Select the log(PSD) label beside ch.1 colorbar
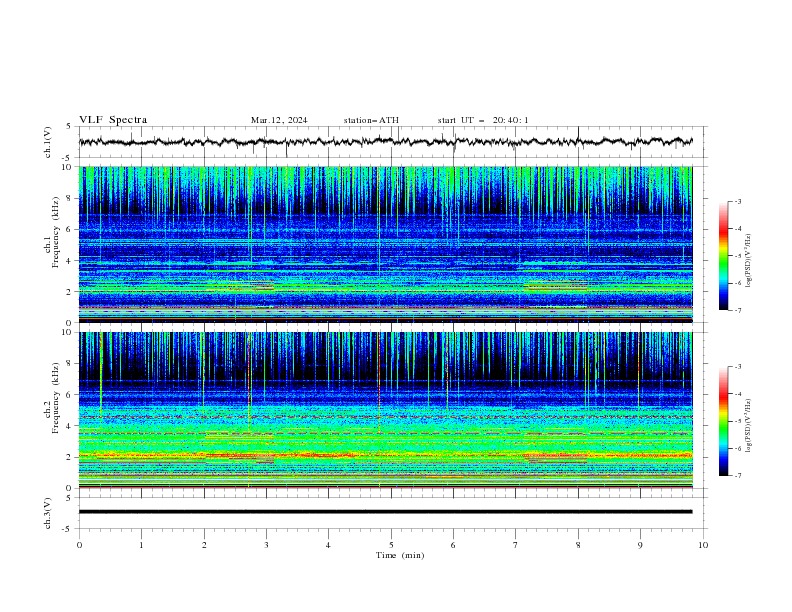 749,261
